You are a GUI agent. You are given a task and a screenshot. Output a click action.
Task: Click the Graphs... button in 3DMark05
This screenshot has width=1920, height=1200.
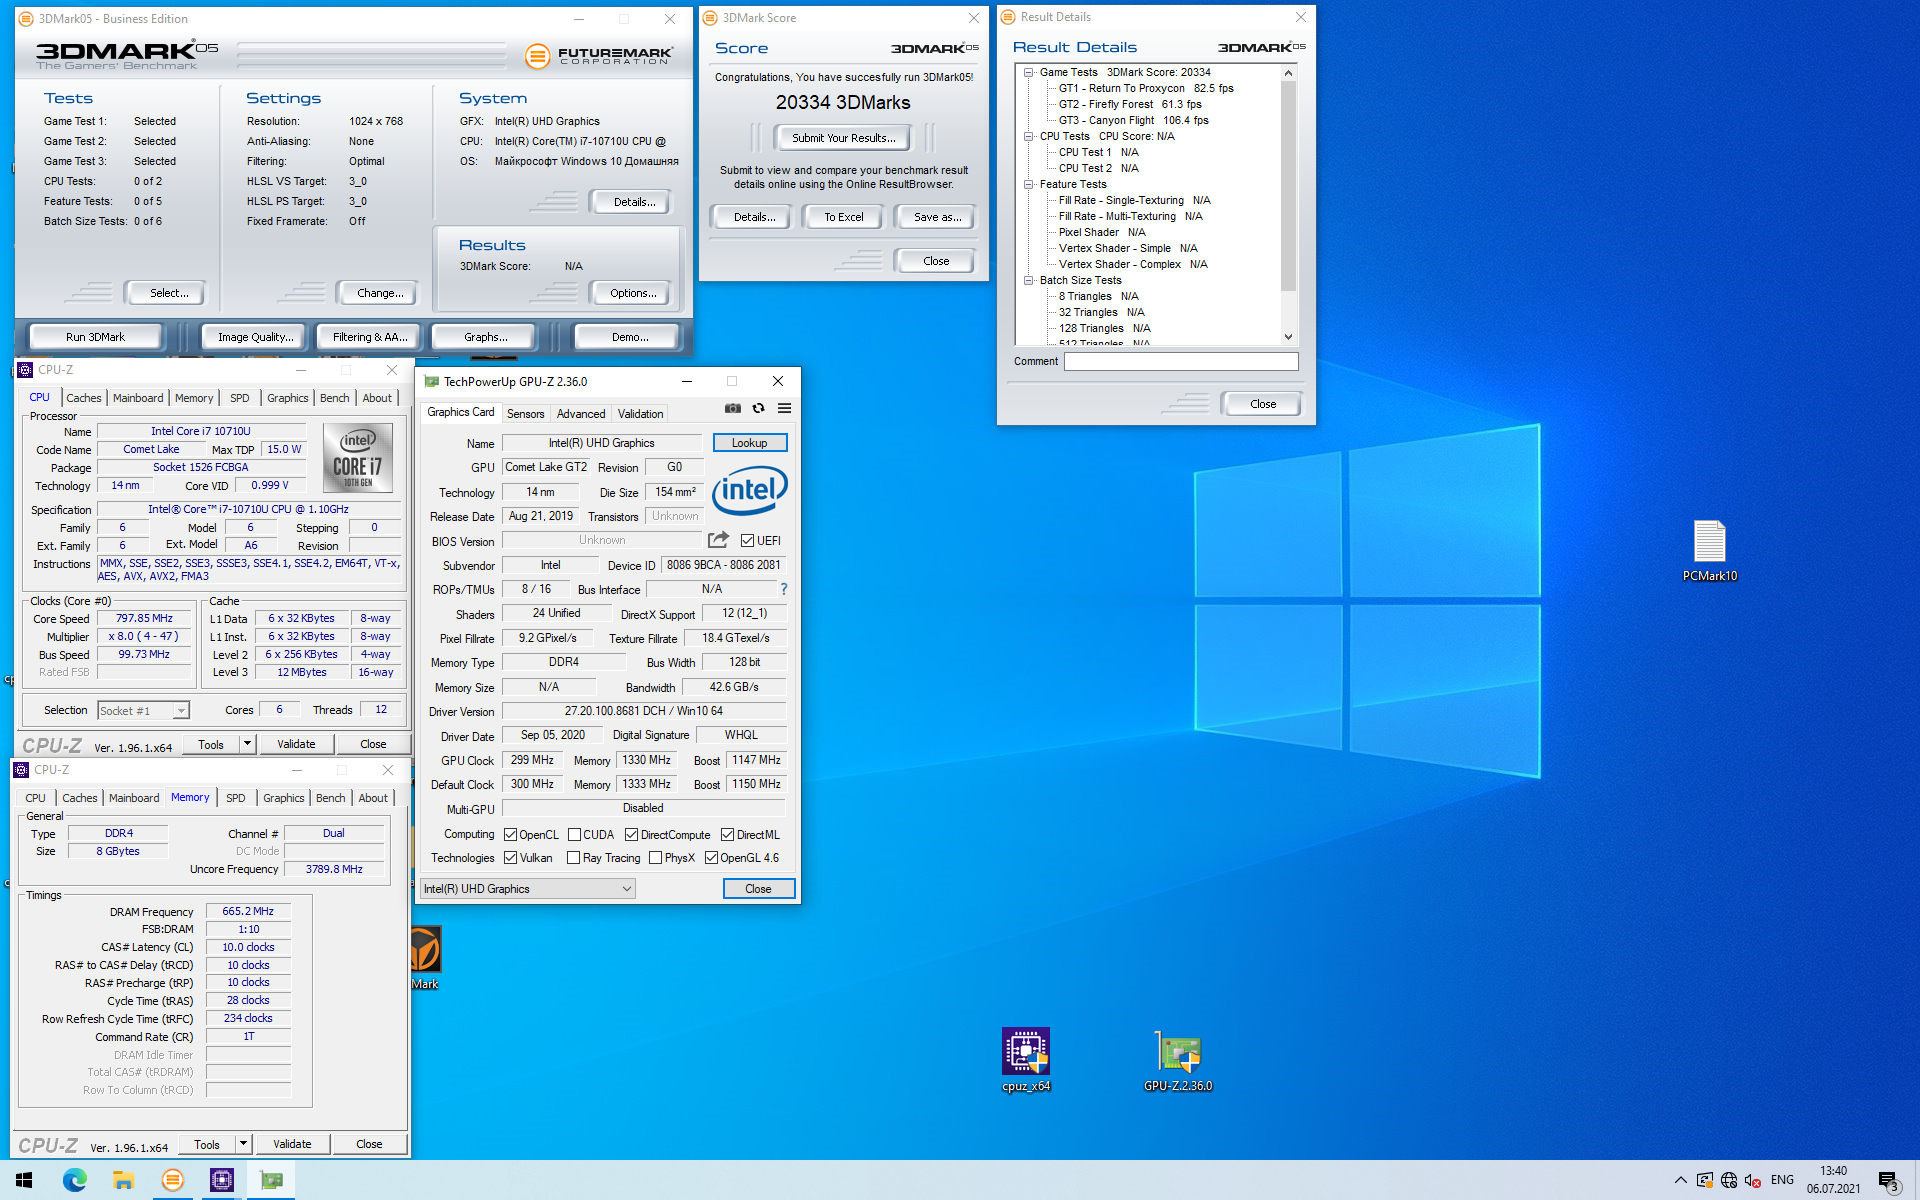(486, 337)
